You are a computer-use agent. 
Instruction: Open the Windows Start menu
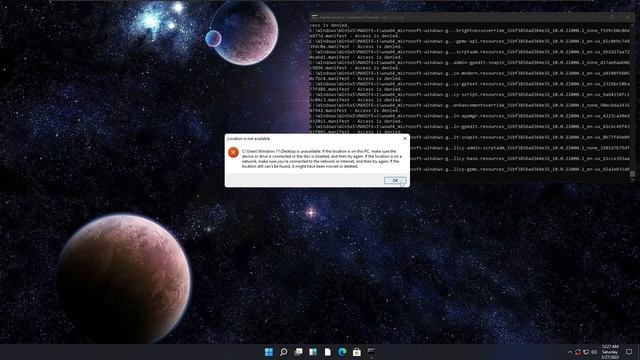269,352
